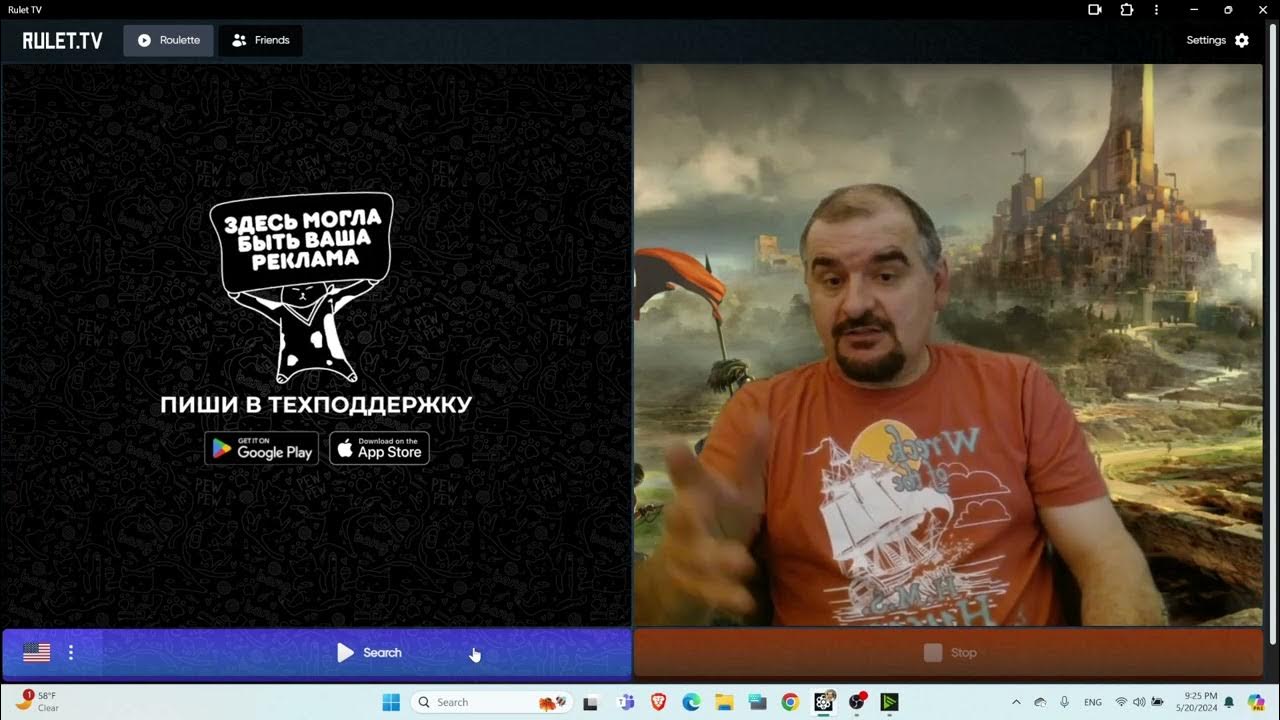Start the Search for a partner
1280x720 pixels.
coord(316,653)
